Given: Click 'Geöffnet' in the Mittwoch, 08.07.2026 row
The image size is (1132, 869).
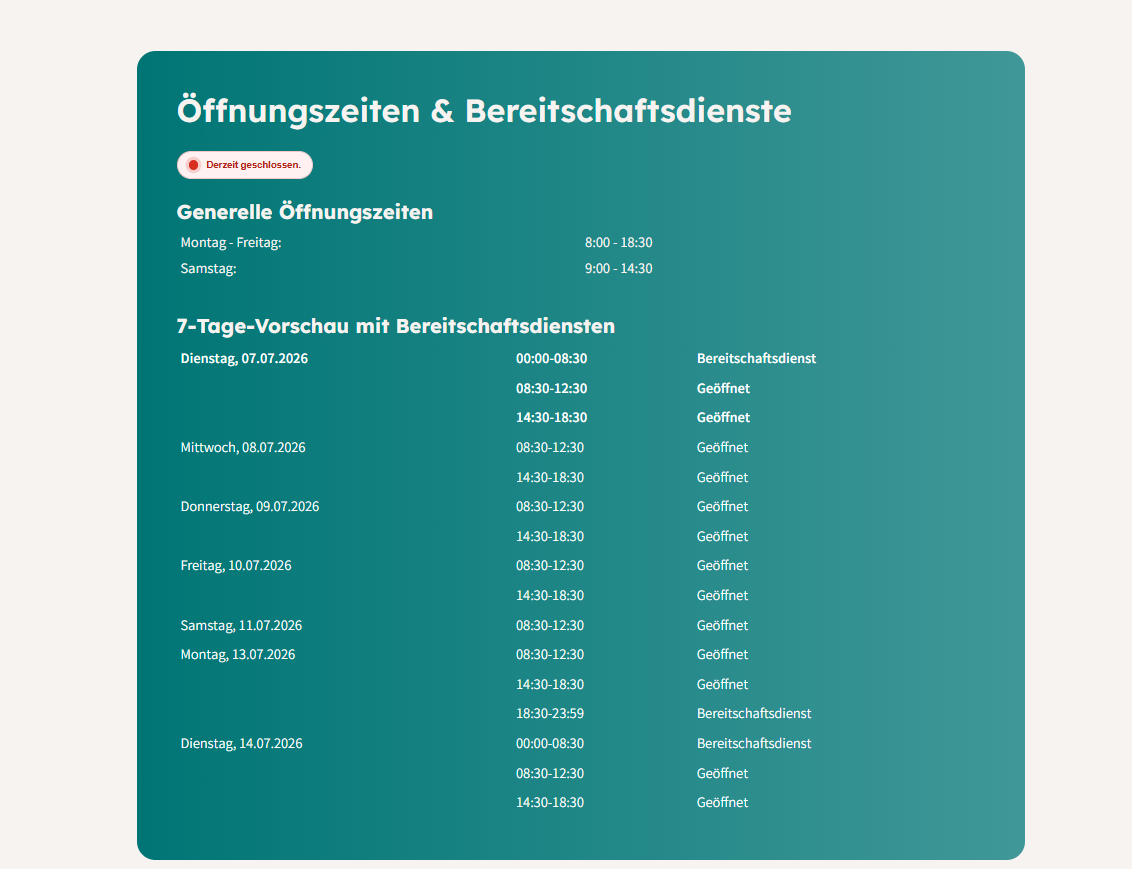Looking at the screenshot, I should click(x=723, y=447).
